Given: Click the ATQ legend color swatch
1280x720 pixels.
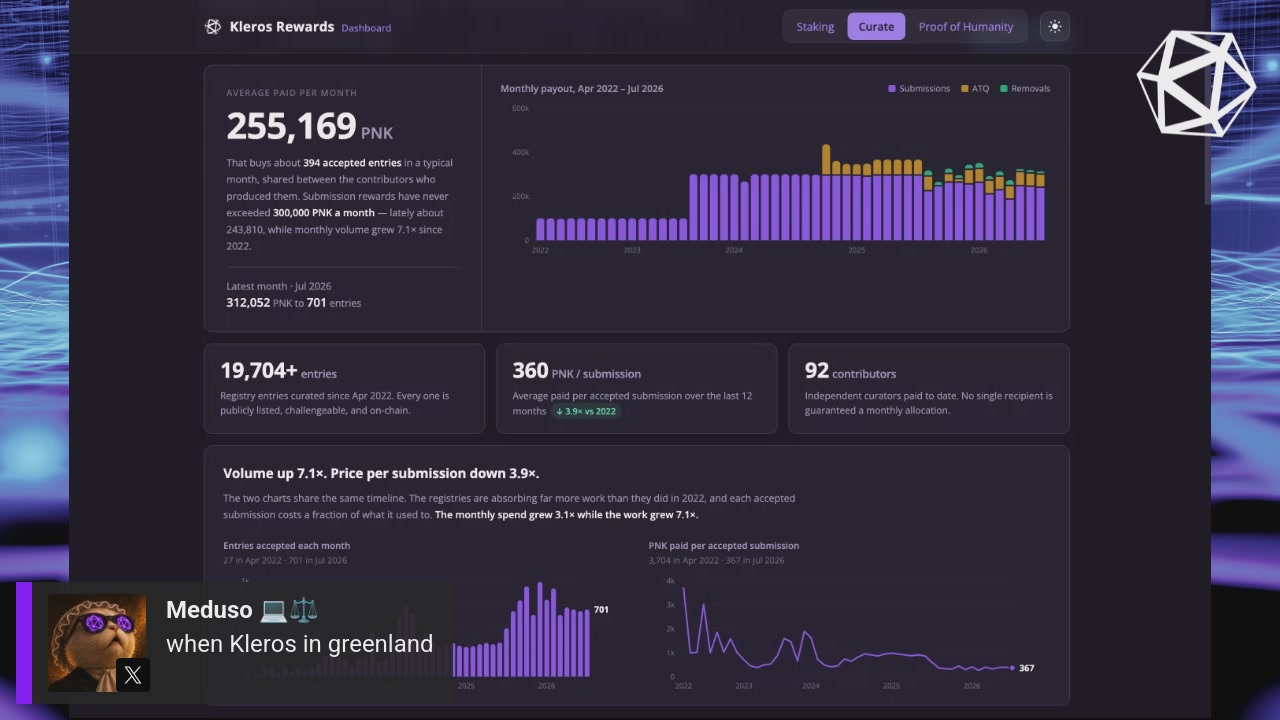Looking at the screenshot, I should click(x=965, y=89).
